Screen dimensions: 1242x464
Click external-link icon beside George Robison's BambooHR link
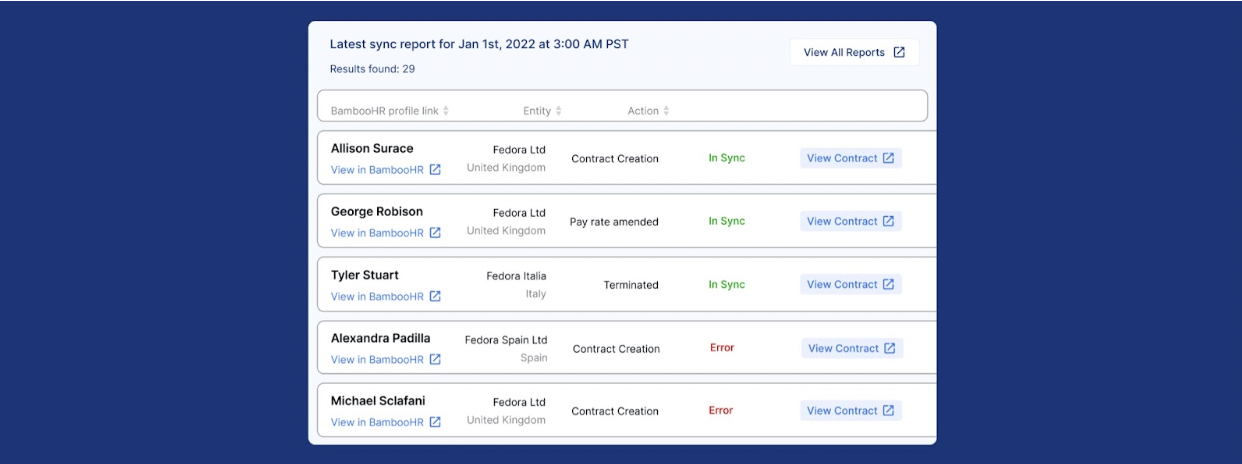435,233
